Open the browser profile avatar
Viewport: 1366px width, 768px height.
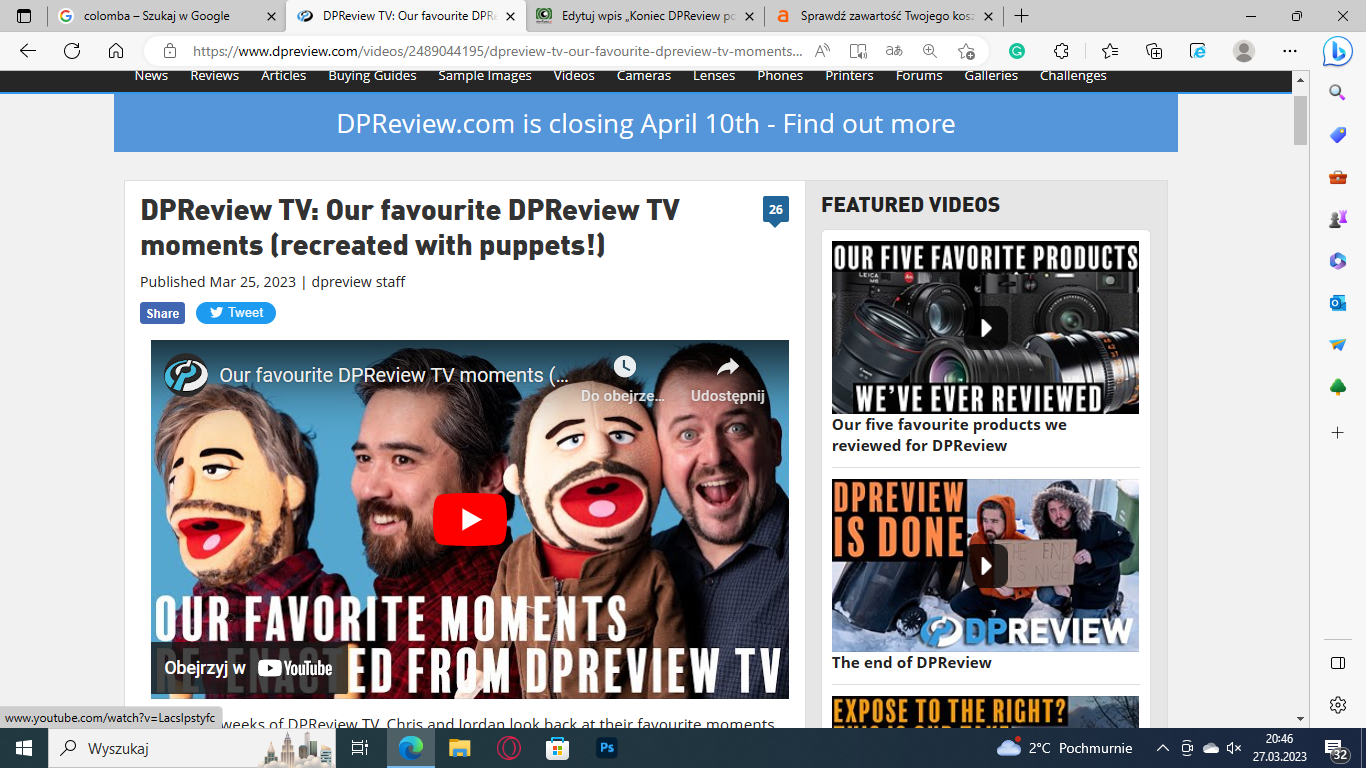(x=1244, y=51)
